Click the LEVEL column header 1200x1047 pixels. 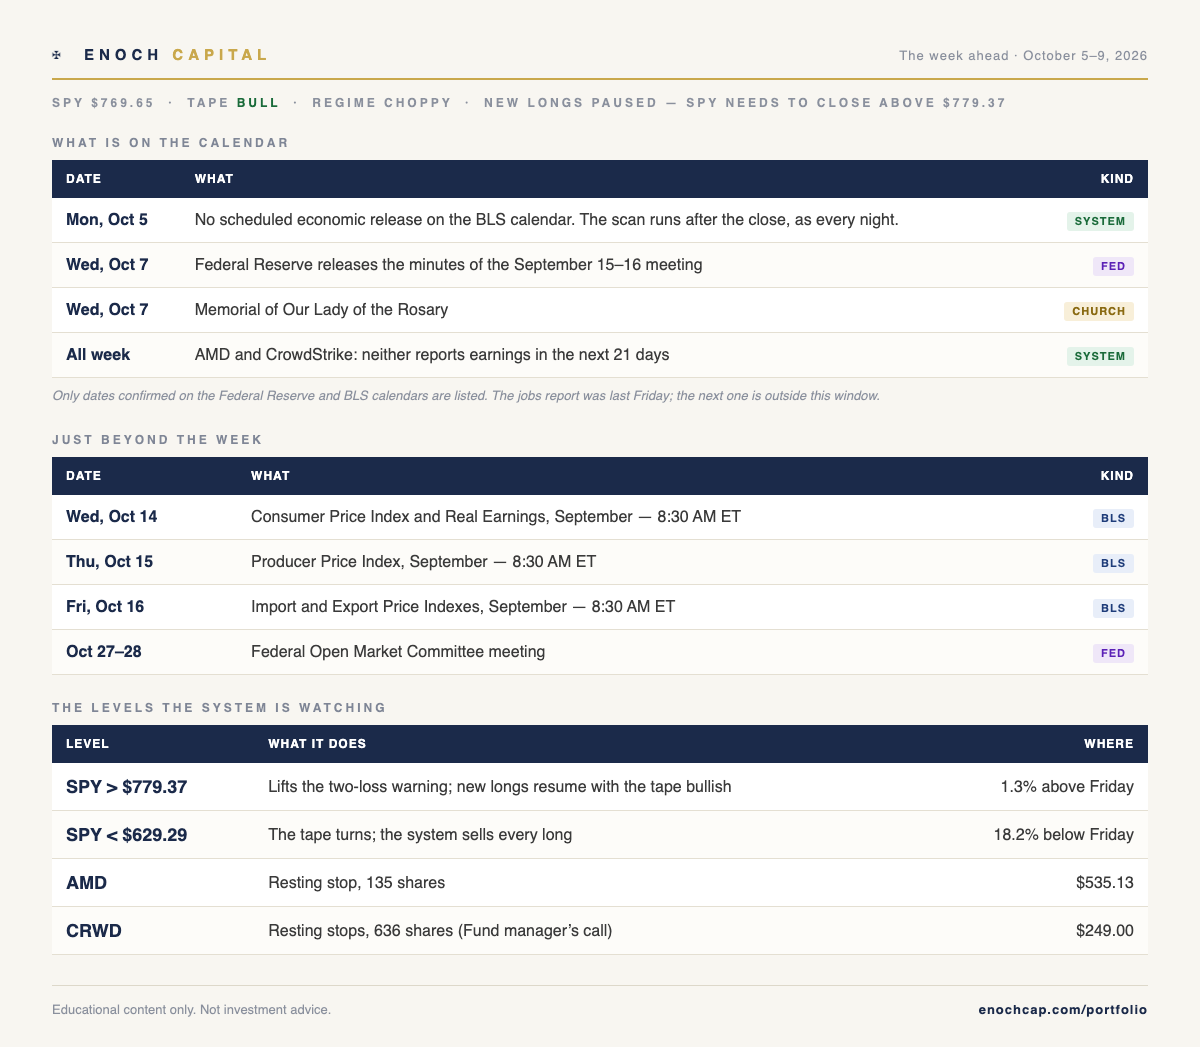pos(88,744)
